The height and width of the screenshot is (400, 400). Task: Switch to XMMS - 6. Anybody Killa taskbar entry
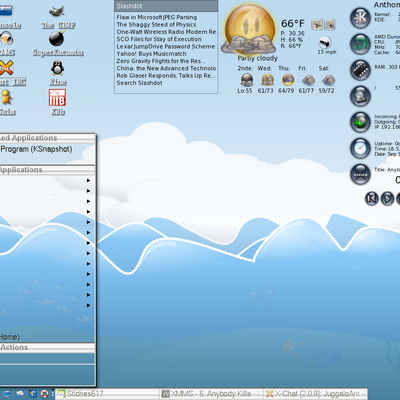point(211,394)
